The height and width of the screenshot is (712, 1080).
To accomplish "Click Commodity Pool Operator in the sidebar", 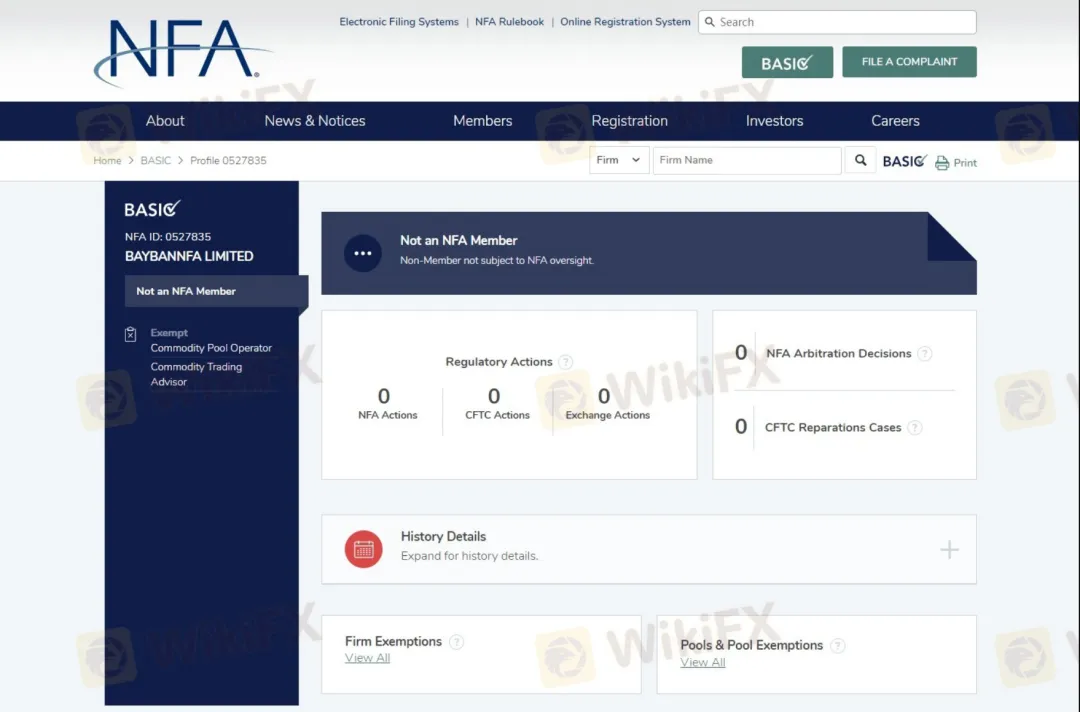I will (x=211, y=348).
